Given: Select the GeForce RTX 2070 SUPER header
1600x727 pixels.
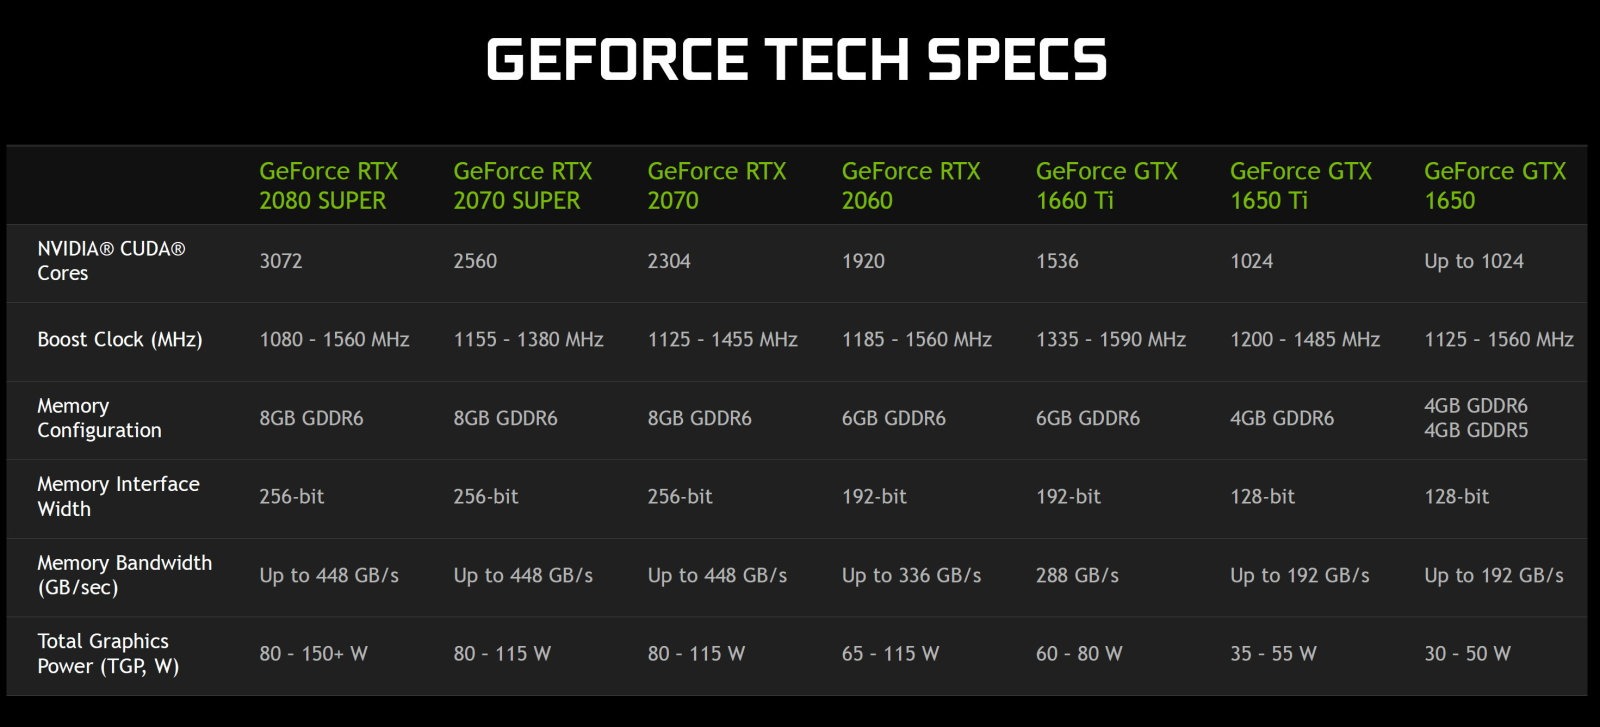Looking at the screenshot, I should pos(522,186).
